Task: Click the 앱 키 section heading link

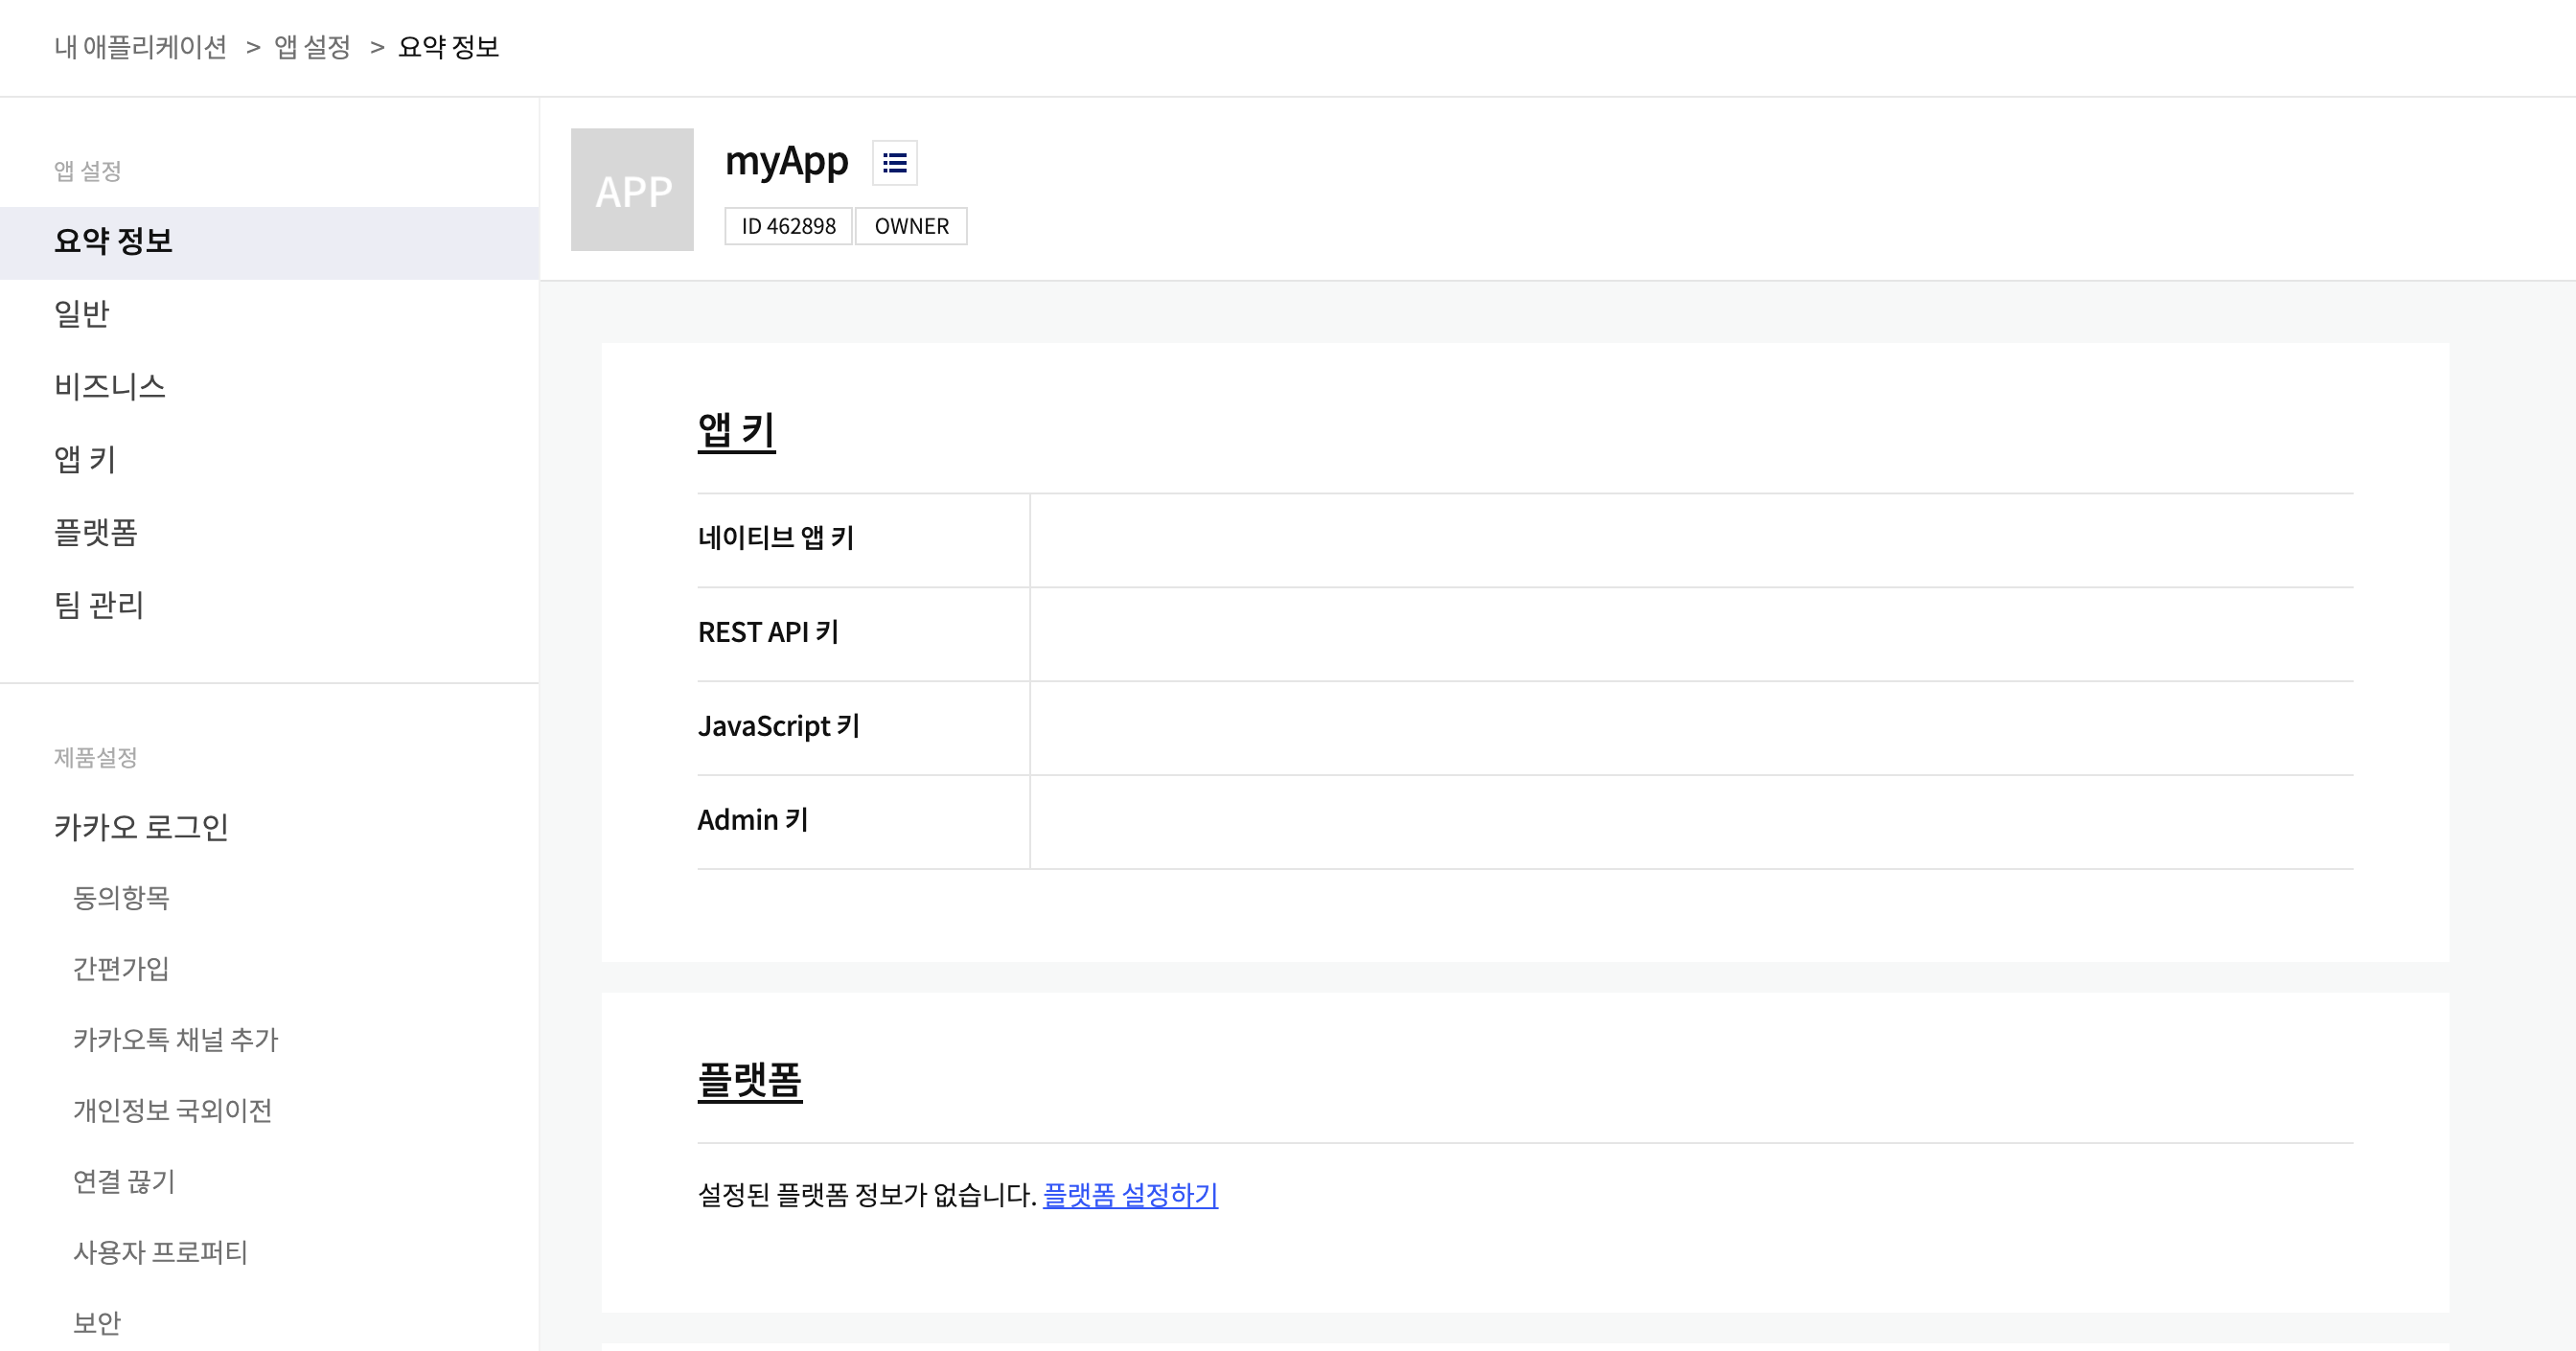Action: point(736,431)
